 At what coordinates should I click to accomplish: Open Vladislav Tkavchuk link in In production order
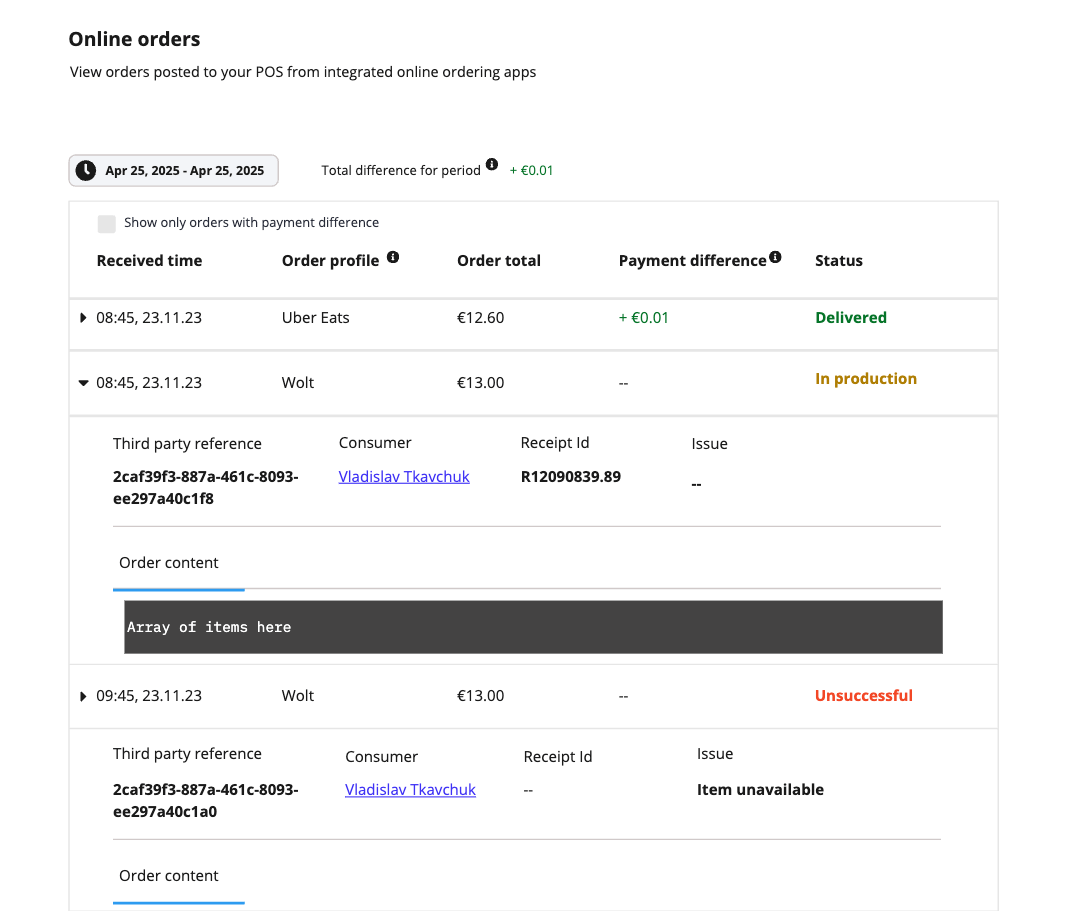[x=404, y=477]
